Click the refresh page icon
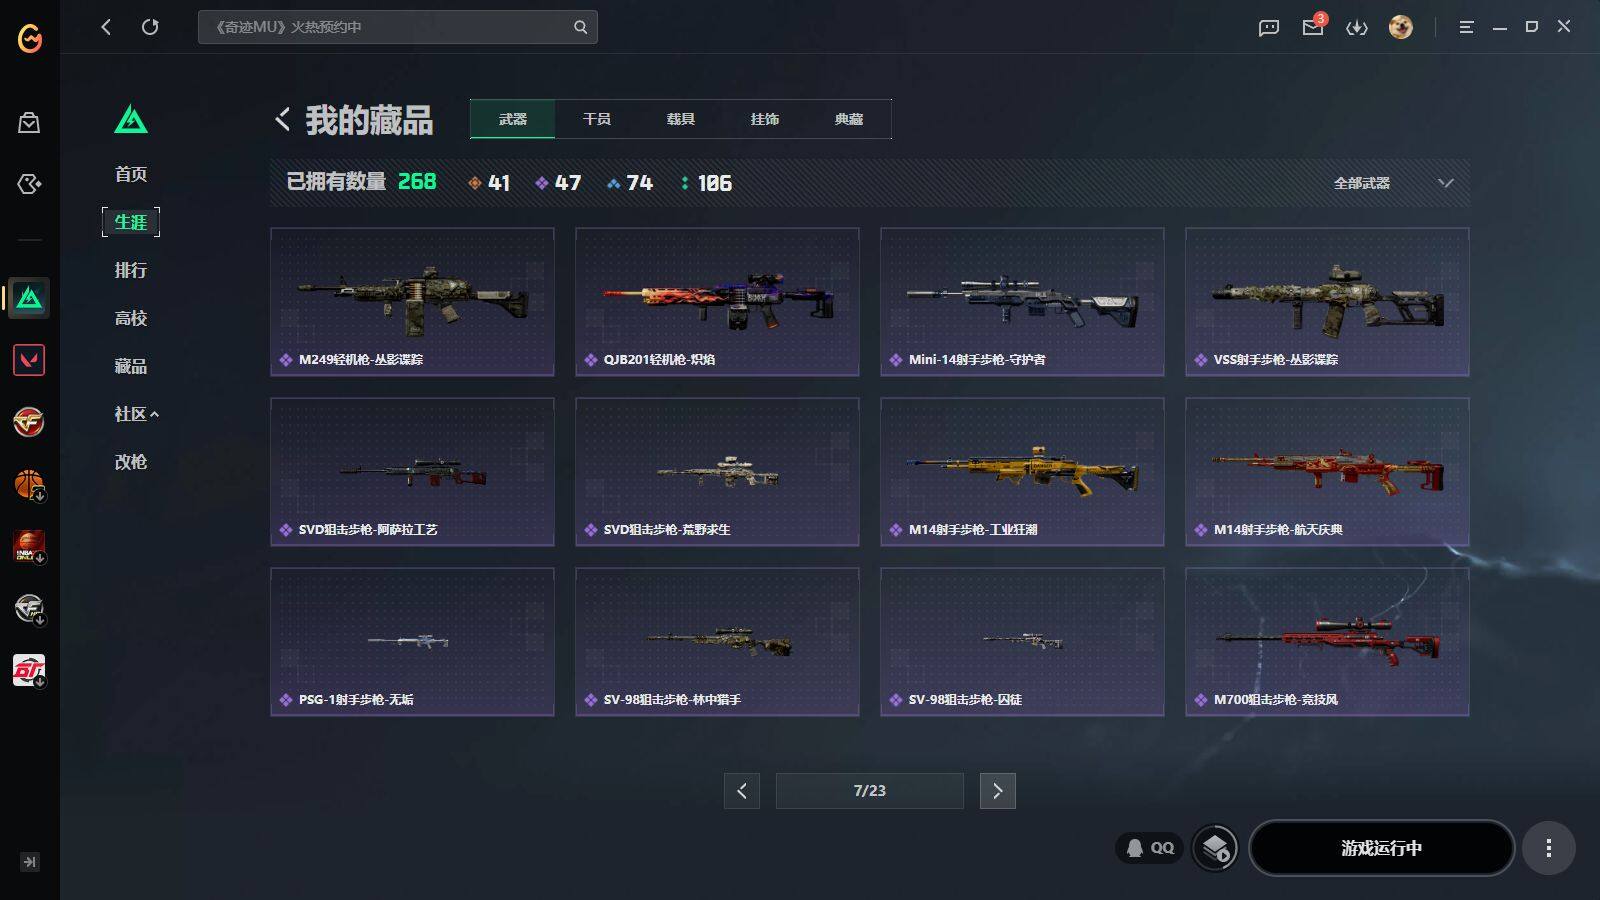The width and height of the screenshot is (1600, 900). coord(150,27)
